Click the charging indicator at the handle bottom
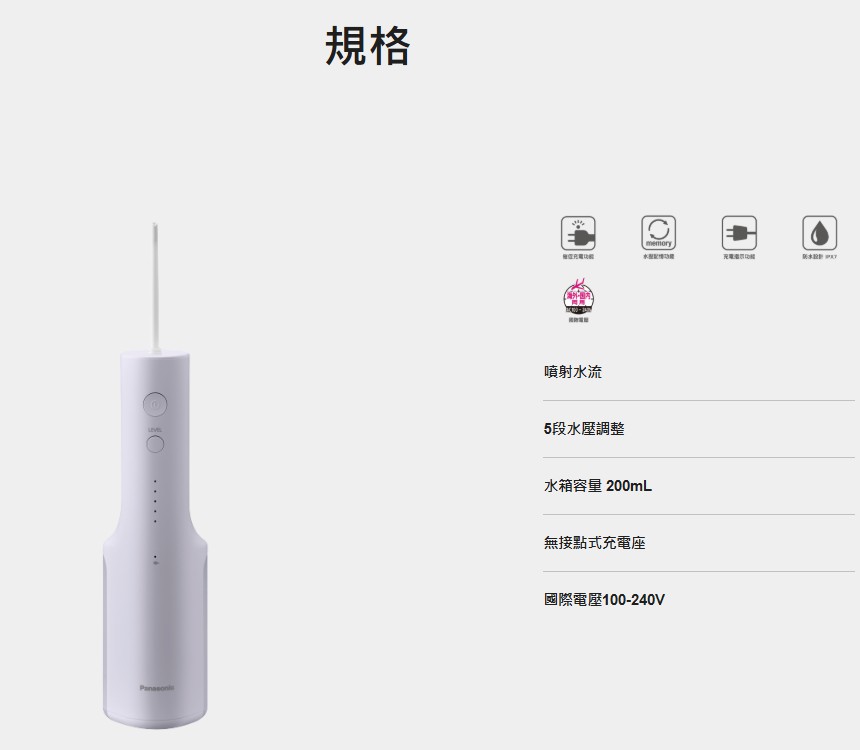This screenshot has height=750, width=860. coord(156,560)
